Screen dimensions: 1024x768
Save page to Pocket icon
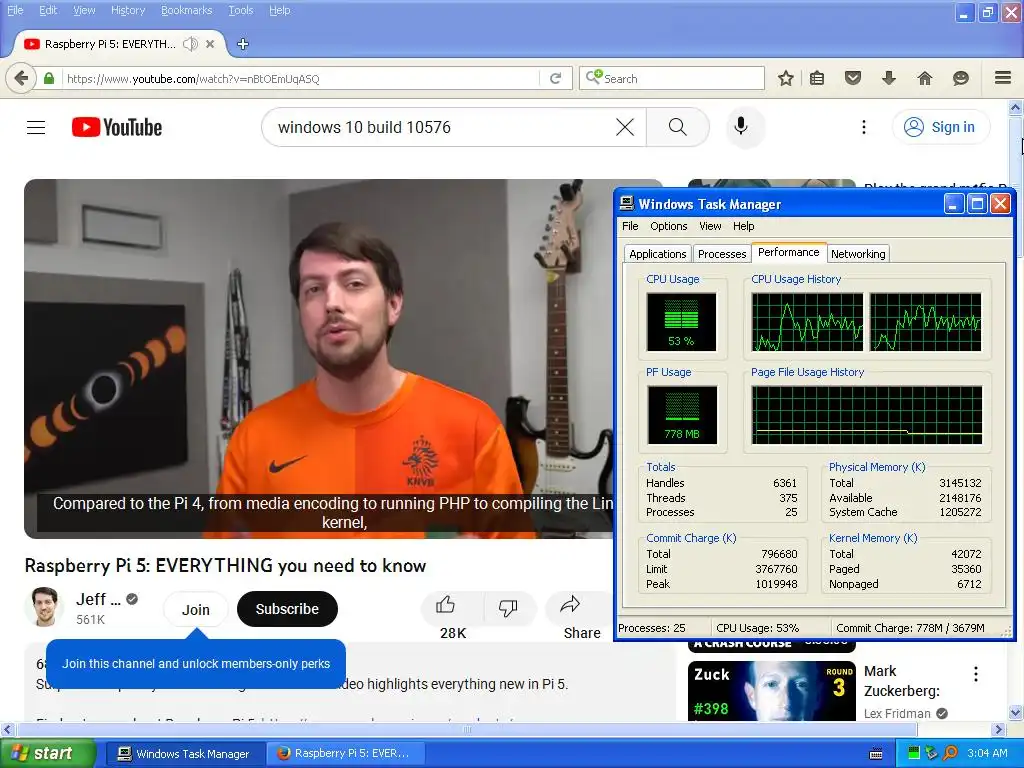pyautogui.click(x=852, y=78)
